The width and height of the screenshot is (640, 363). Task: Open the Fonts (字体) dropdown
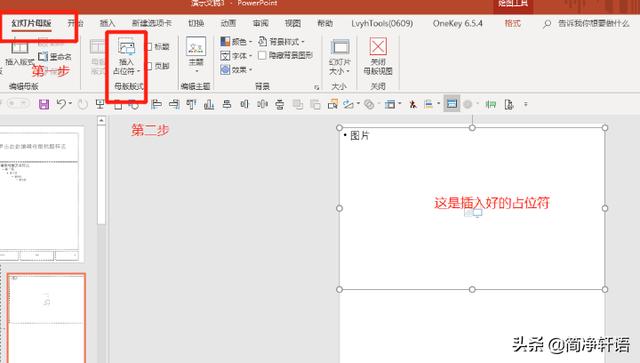point(236,56)
